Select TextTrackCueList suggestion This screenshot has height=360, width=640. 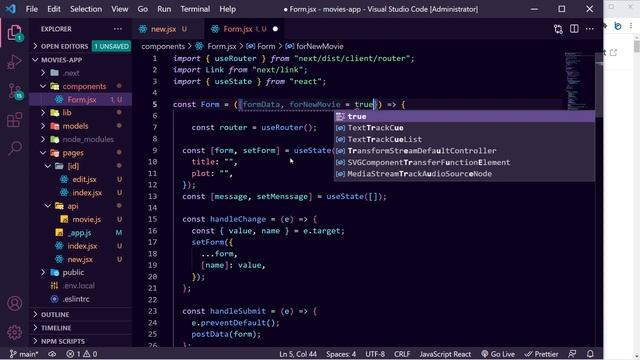pyautogui.click(x=464, y=139)
